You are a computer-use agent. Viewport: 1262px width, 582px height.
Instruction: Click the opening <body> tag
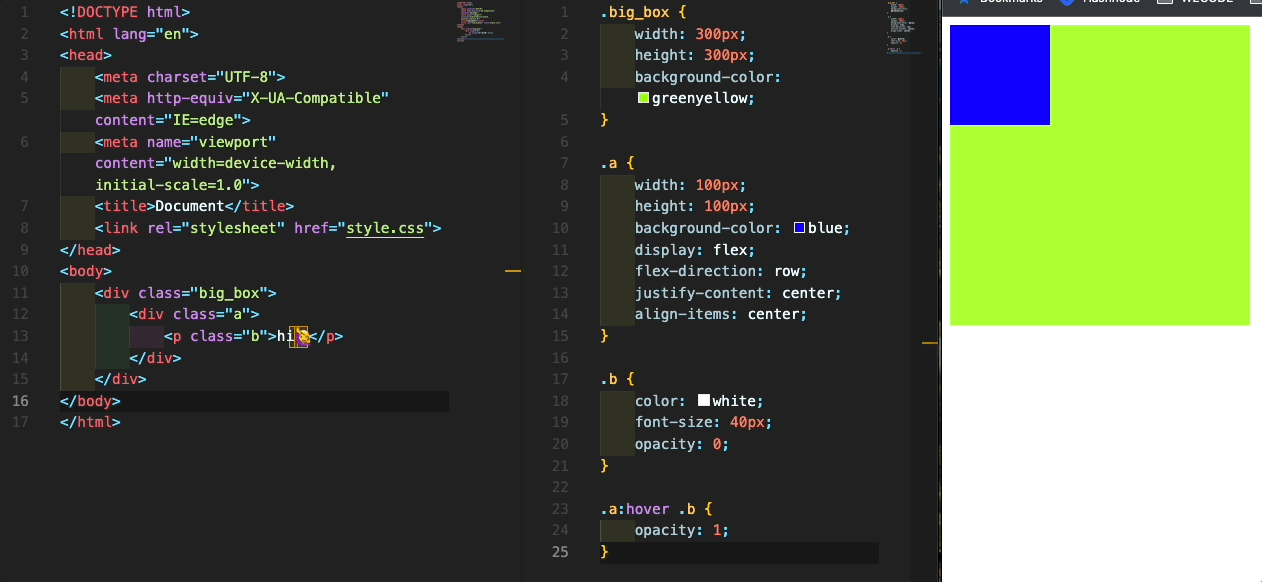[86, 271]
